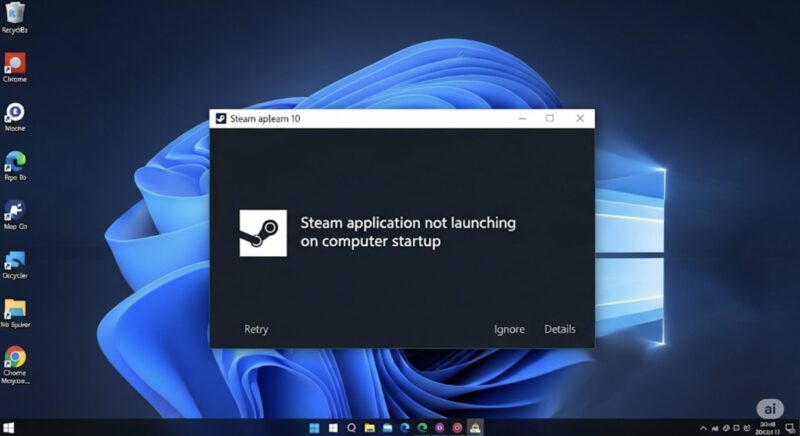
Task: Select the Recycle Bin desktop icon
Action: (x=15, y=18)
